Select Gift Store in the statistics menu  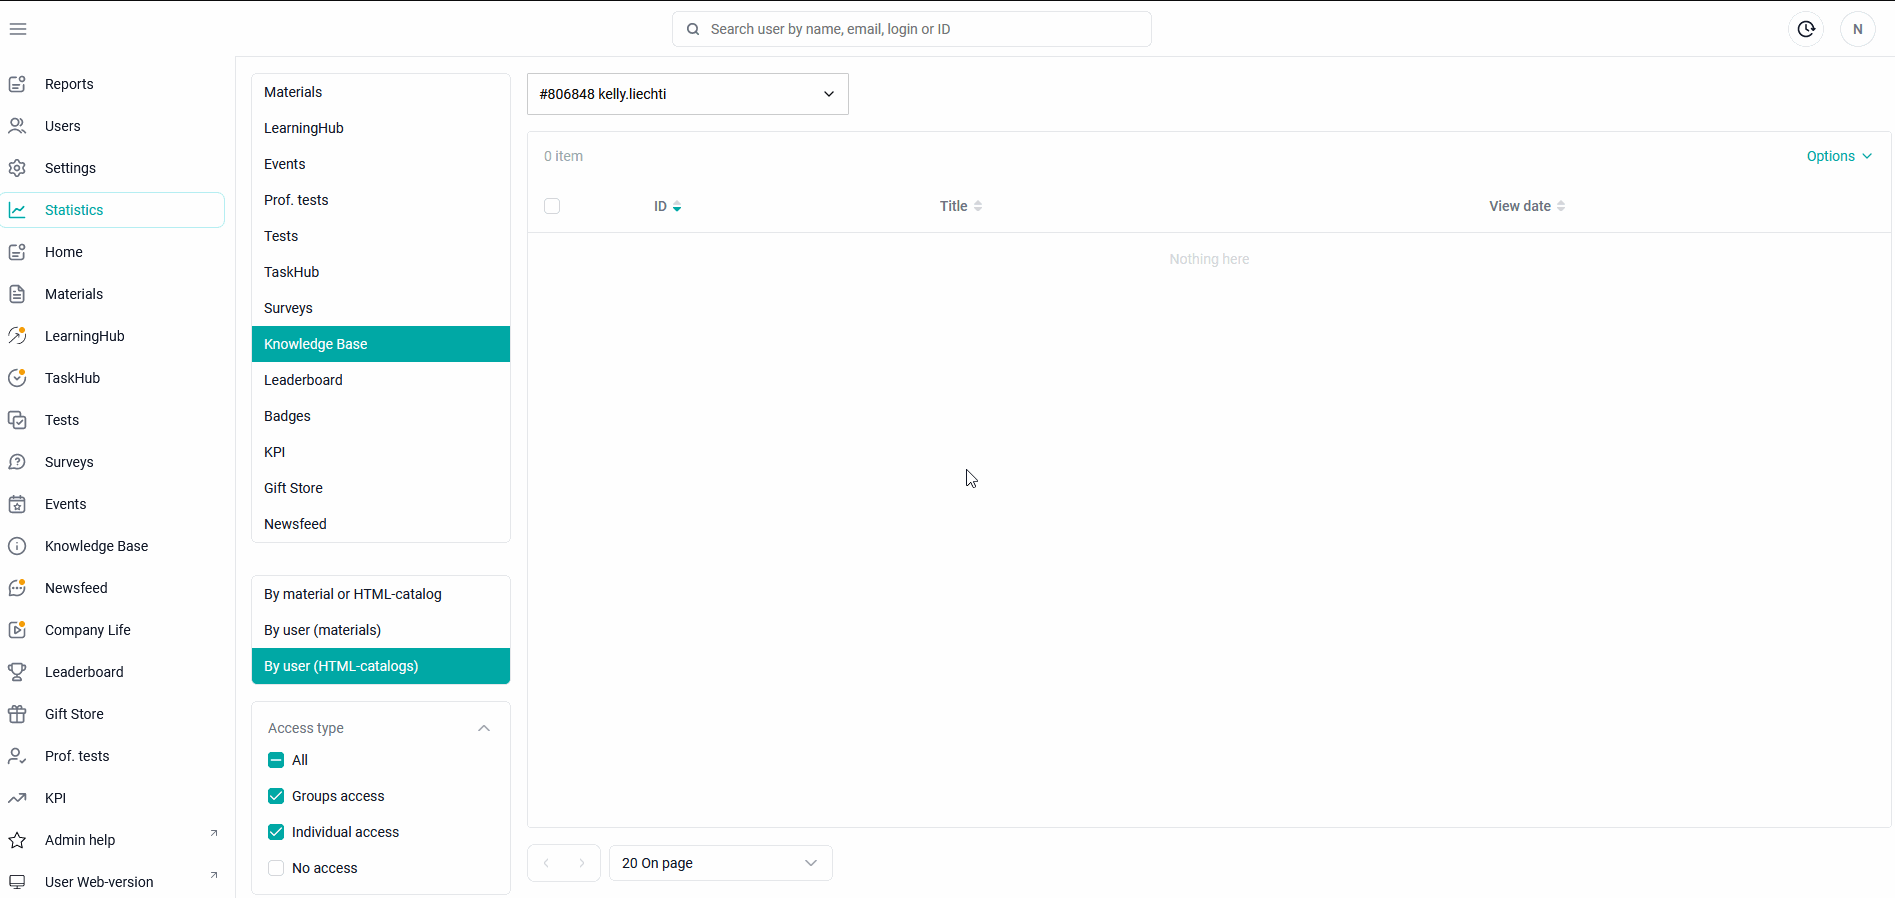[x=381, y=488]
